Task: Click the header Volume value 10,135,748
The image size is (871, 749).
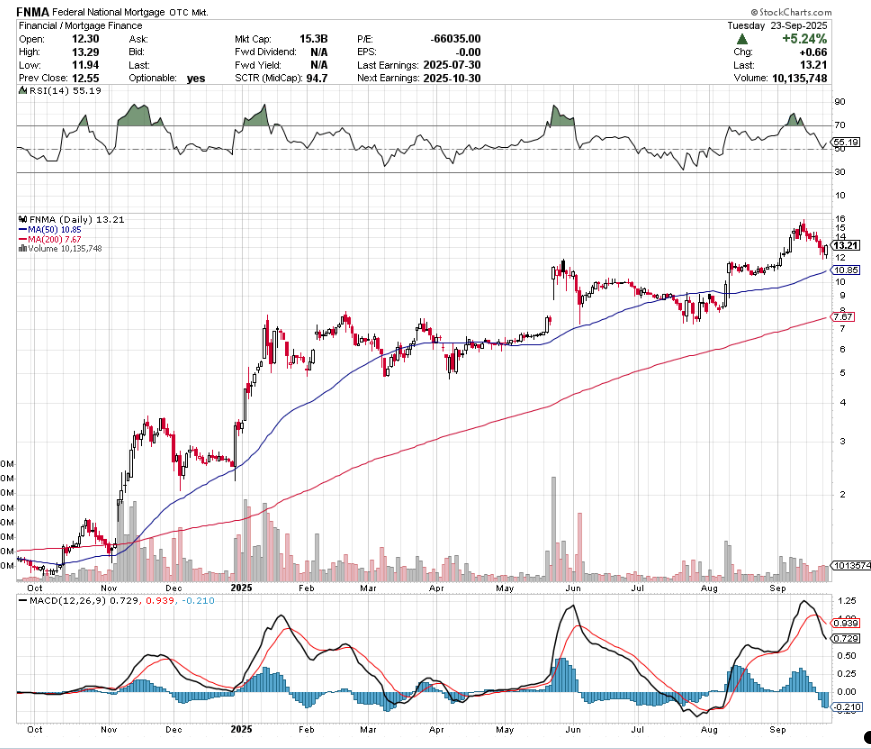Action: 799,78
